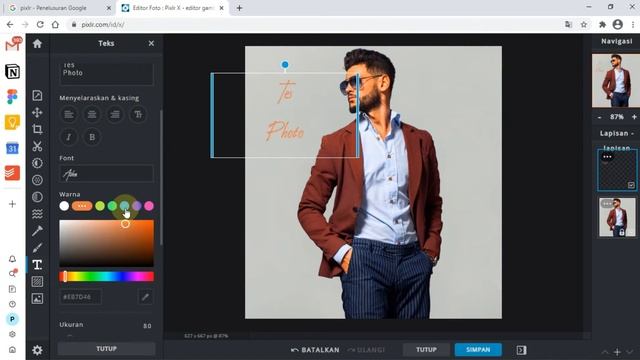Image resolution: width=640 pixels, height=360 pixels.
Task: Click the rainbow hue slider
Action: pos(107,277)
